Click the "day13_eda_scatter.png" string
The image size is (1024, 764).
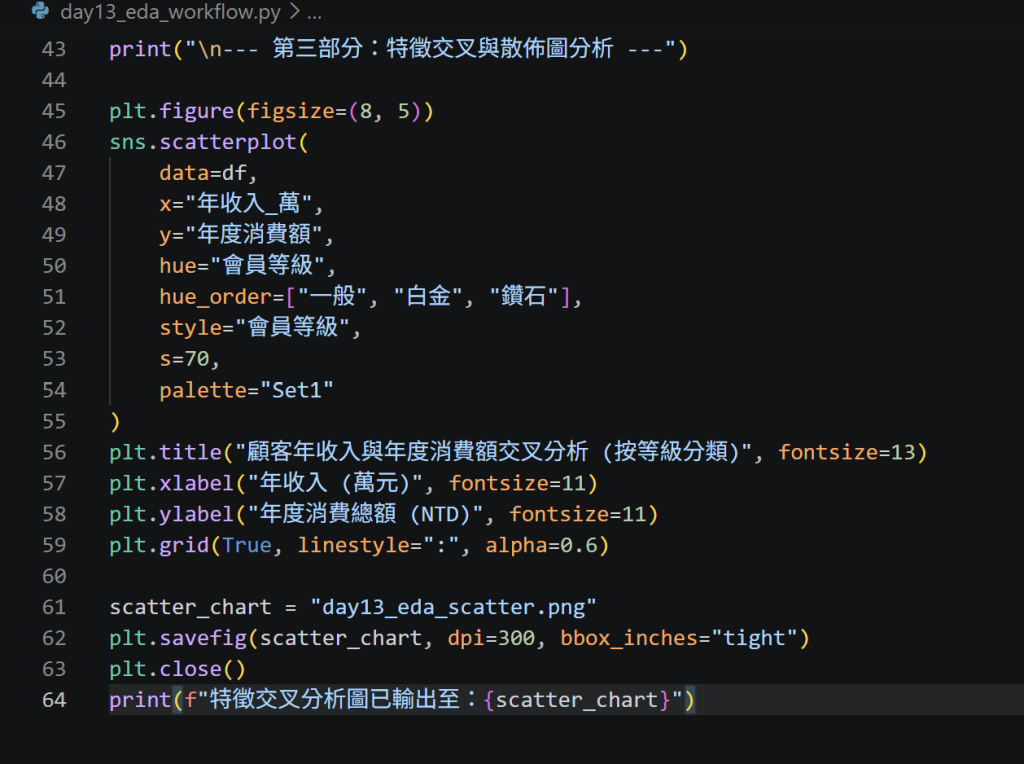click(x=453, y=607)
